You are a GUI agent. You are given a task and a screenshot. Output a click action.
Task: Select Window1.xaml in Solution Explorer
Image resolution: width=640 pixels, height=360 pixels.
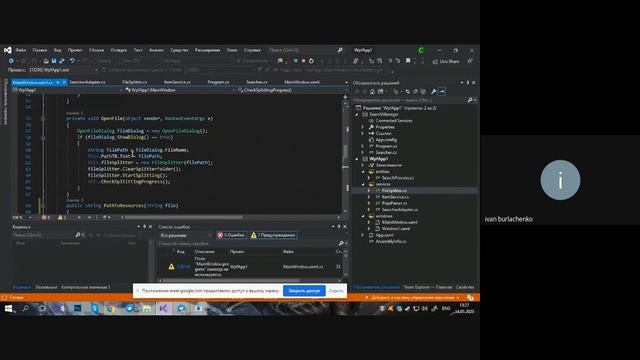point(396,229)
